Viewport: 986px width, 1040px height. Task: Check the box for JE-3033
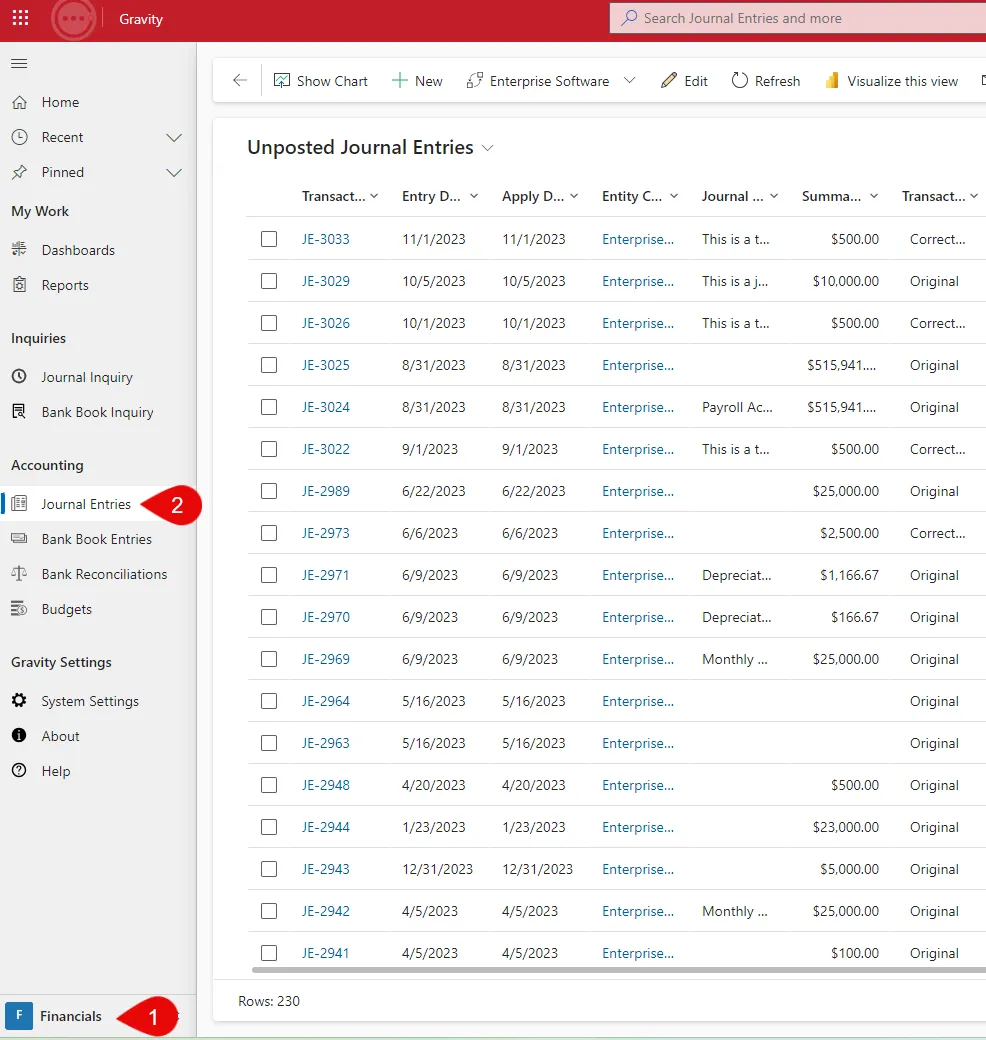tap(269, 239)
